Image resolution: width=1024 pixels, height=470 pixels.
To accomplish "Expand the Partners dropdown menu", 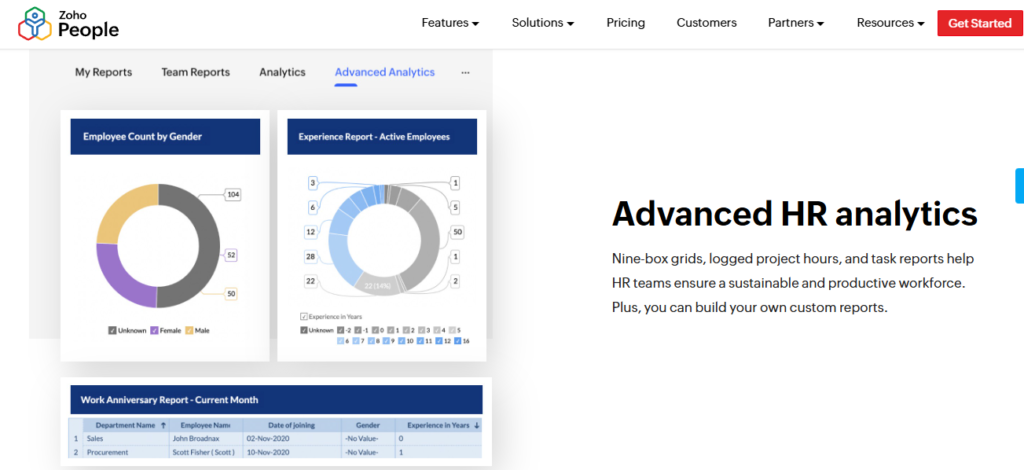I will click(795, 23).
